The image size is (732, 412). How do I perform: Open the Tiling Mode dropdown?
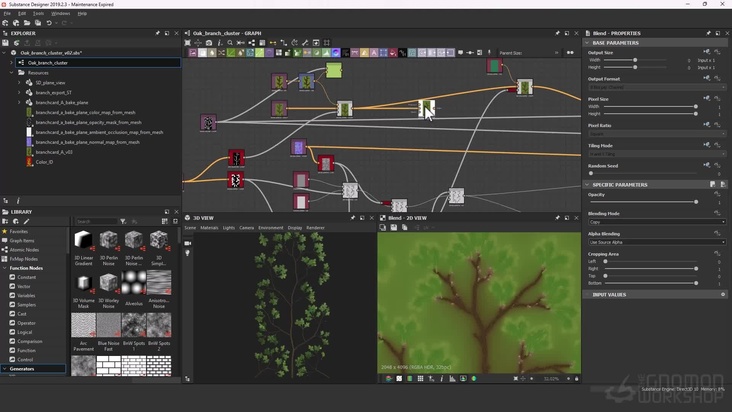(x=657, y=154)
